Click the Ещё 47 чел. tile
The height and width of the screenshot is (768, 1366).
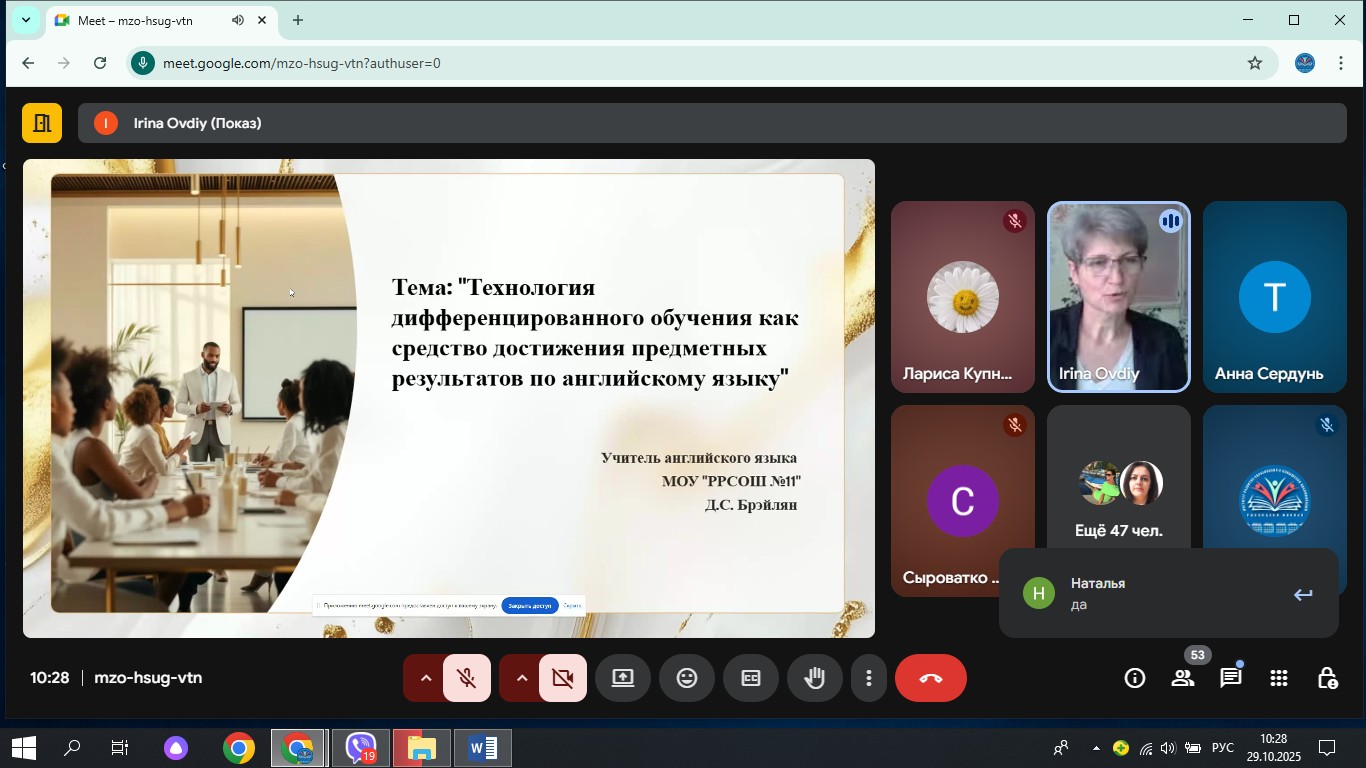coord(1118,495)
